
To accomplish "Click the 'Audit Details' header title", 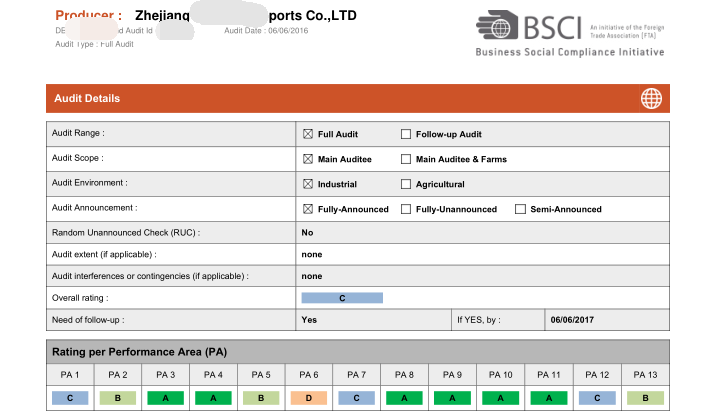I will pos(87,99).
